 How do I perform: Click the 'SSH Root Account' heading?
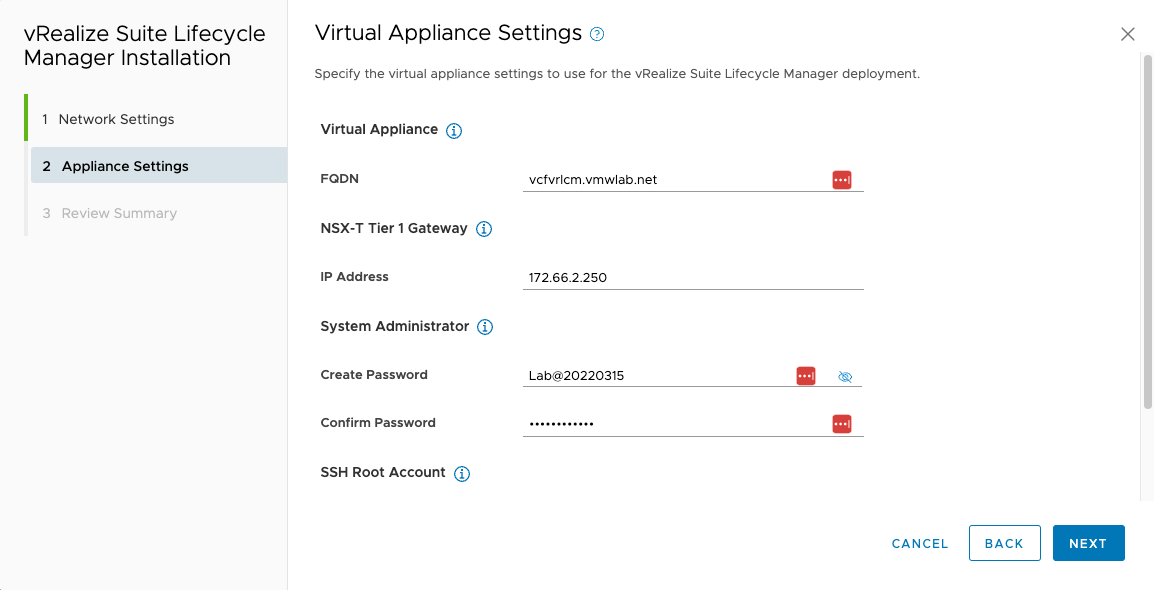pos(383,472)
